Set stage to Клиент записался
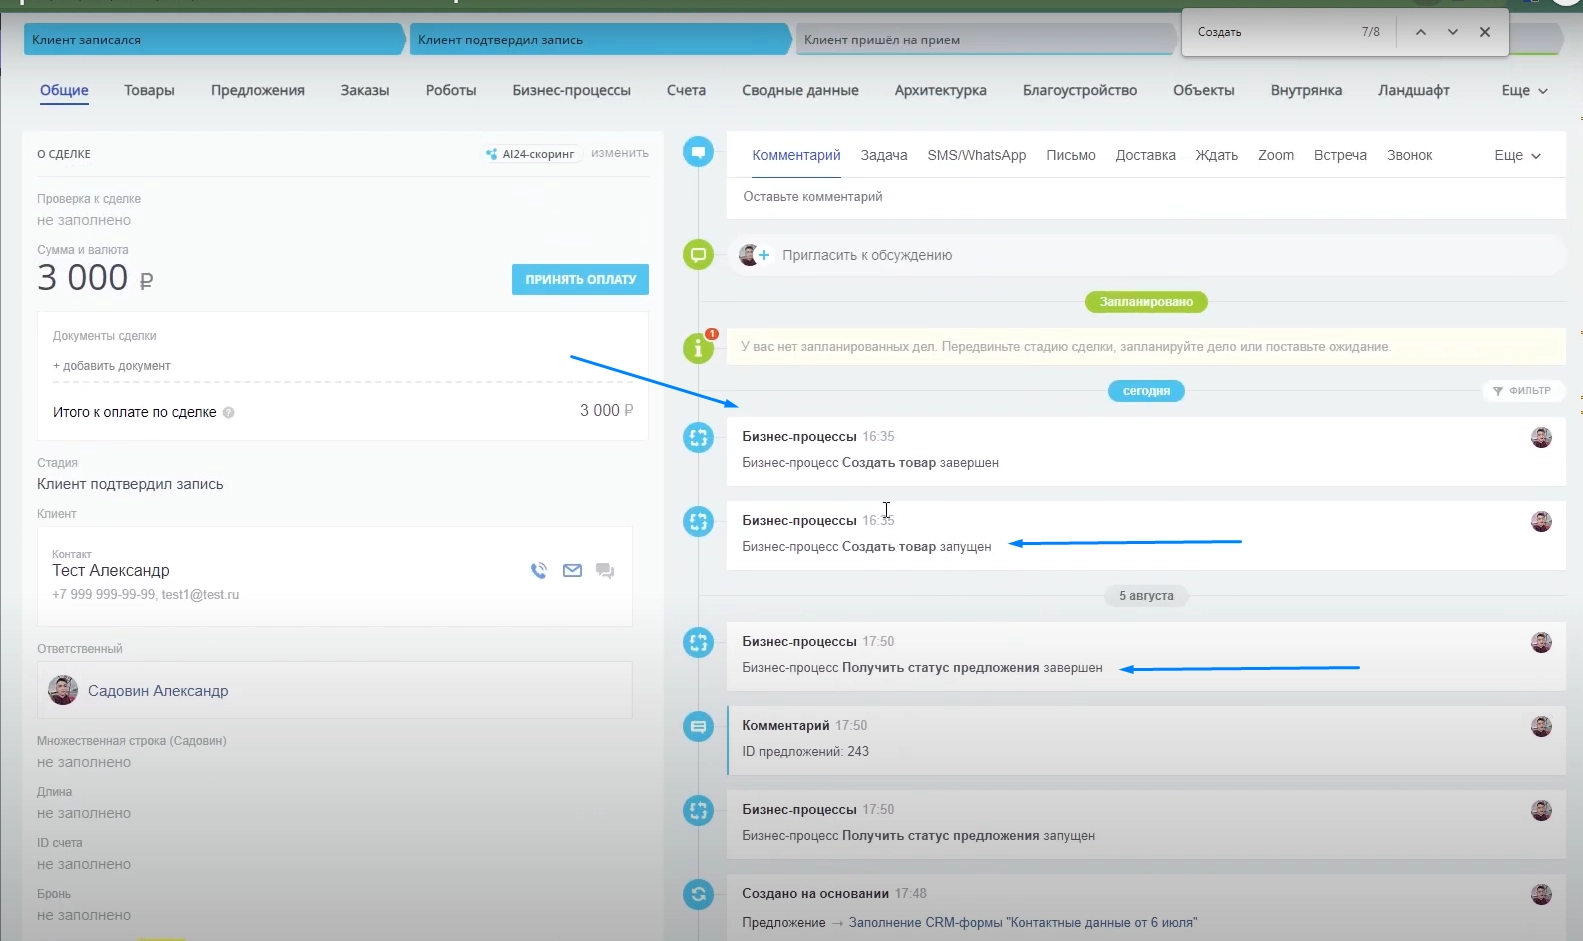This screenshot has height=941, width=1583. [214, 40]
